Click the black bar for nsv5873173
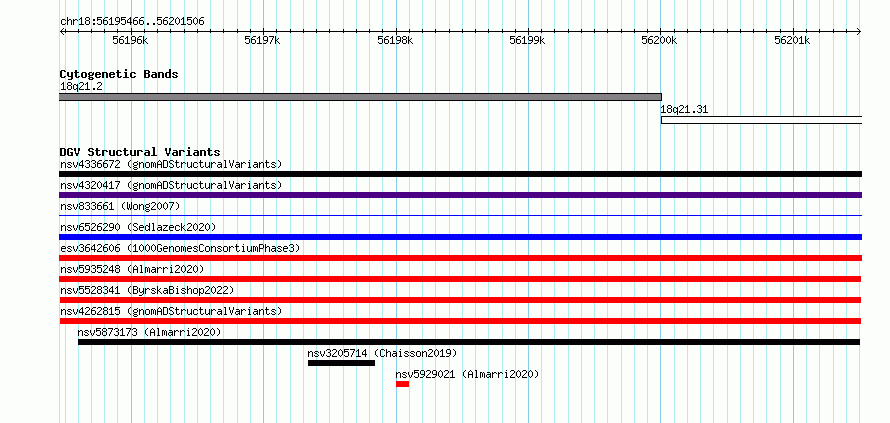 [x=469, y=342]
